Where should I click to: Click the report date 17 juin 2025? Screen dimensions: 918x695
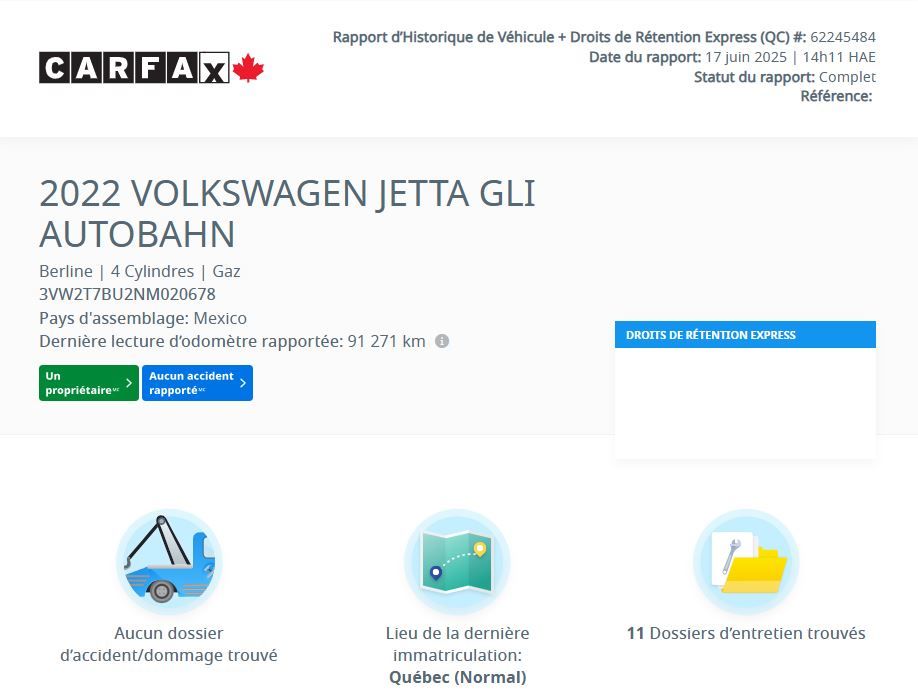click(x=746, y=57)
